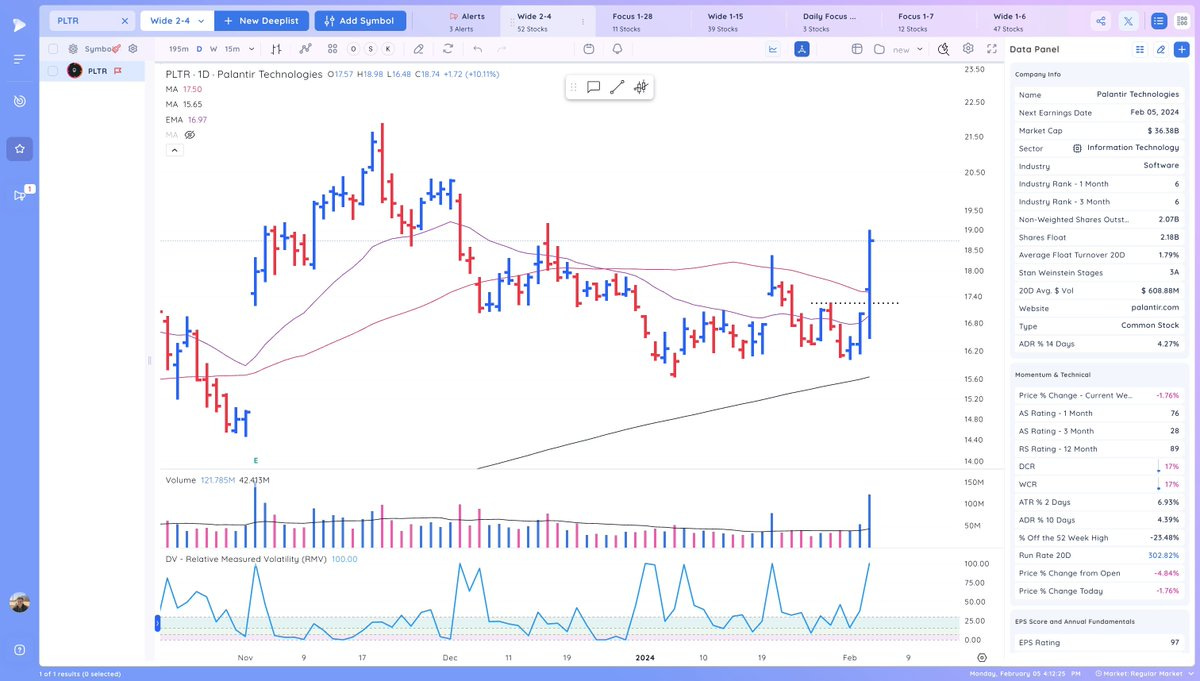The image size is (1200, 681).
Task: Toggle the PLTR row checkbox
Action: point(53,71)
